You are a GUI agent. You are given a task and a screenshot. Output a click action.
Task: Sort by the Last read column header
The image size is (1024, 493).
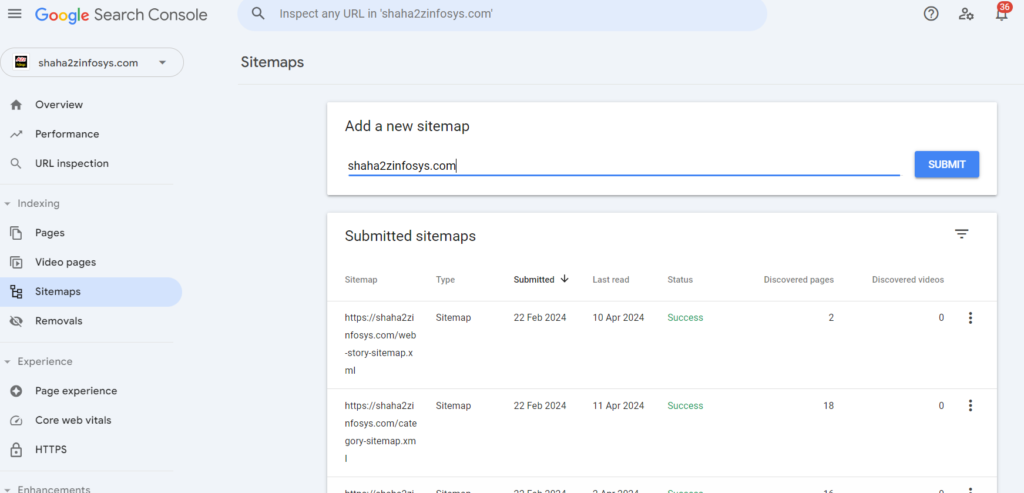click(611, 279)
